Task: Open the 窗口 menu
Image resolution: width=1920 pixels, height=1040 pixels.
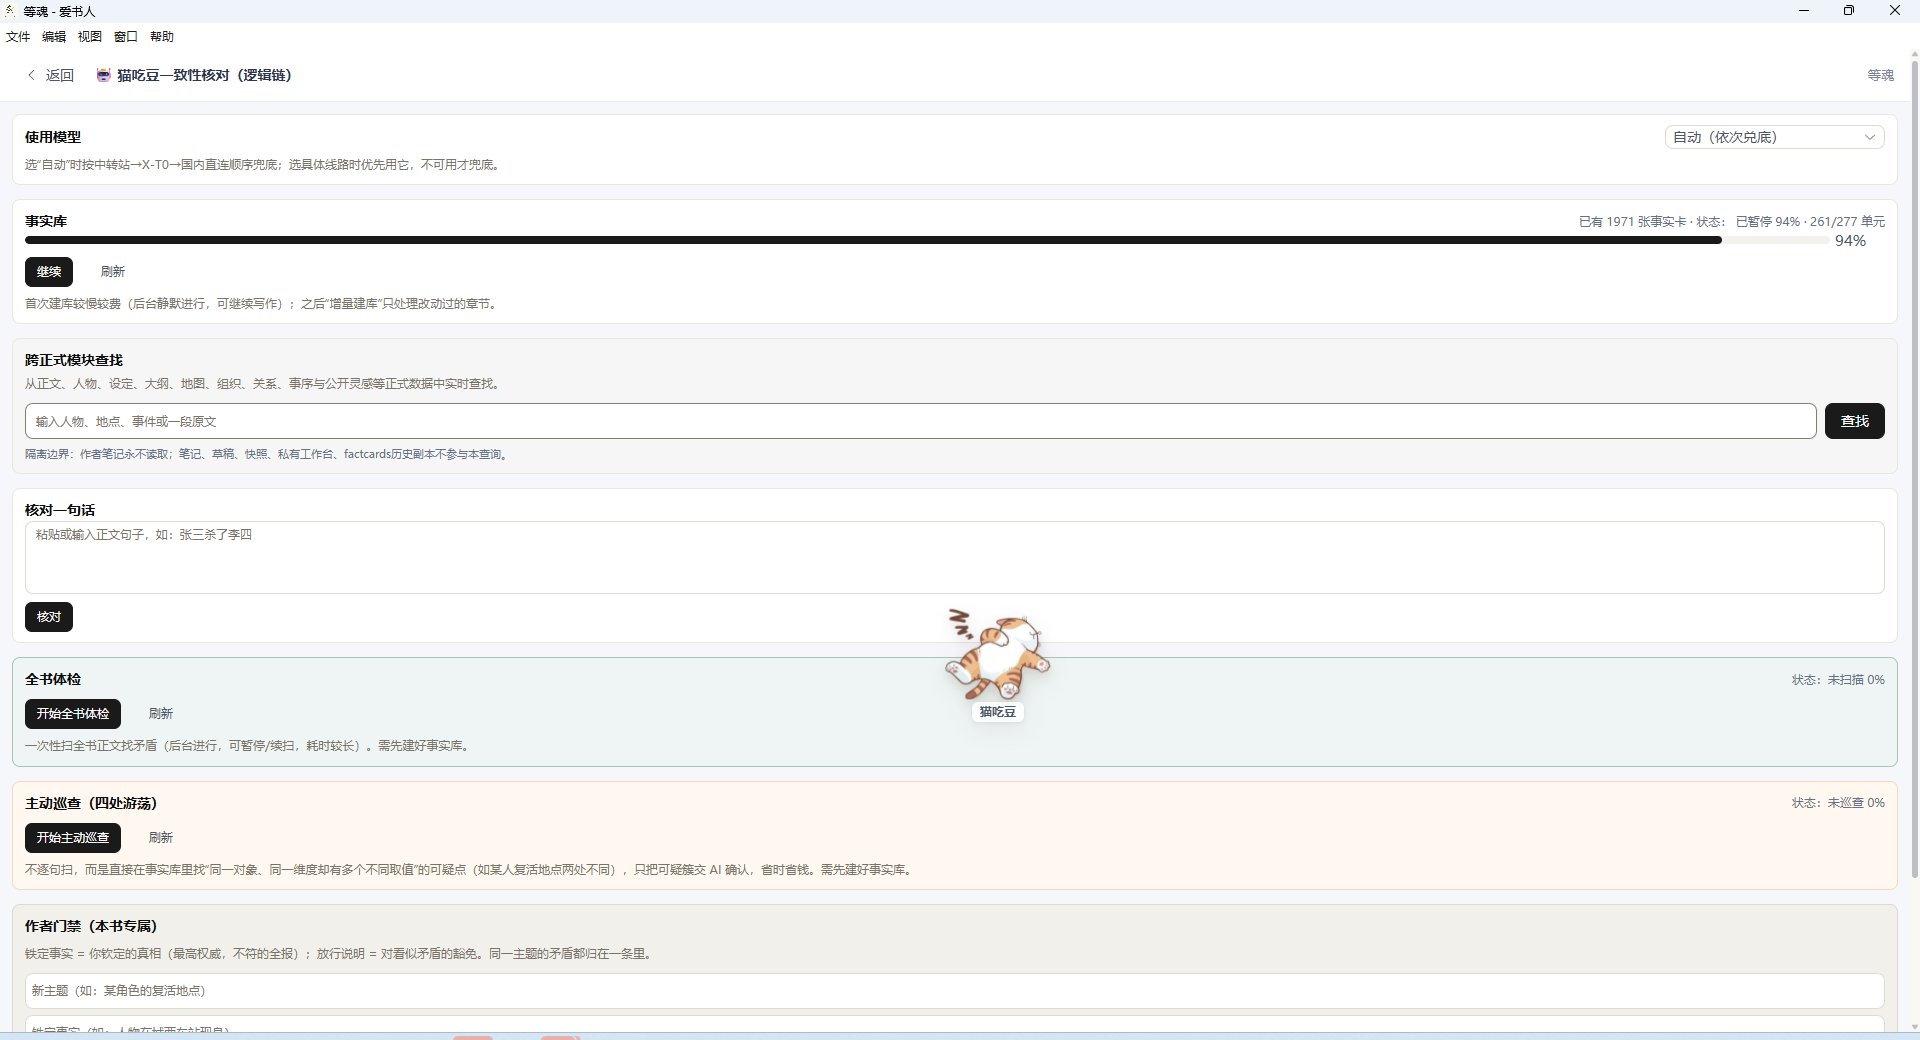Action: click(x=126, y=36)
